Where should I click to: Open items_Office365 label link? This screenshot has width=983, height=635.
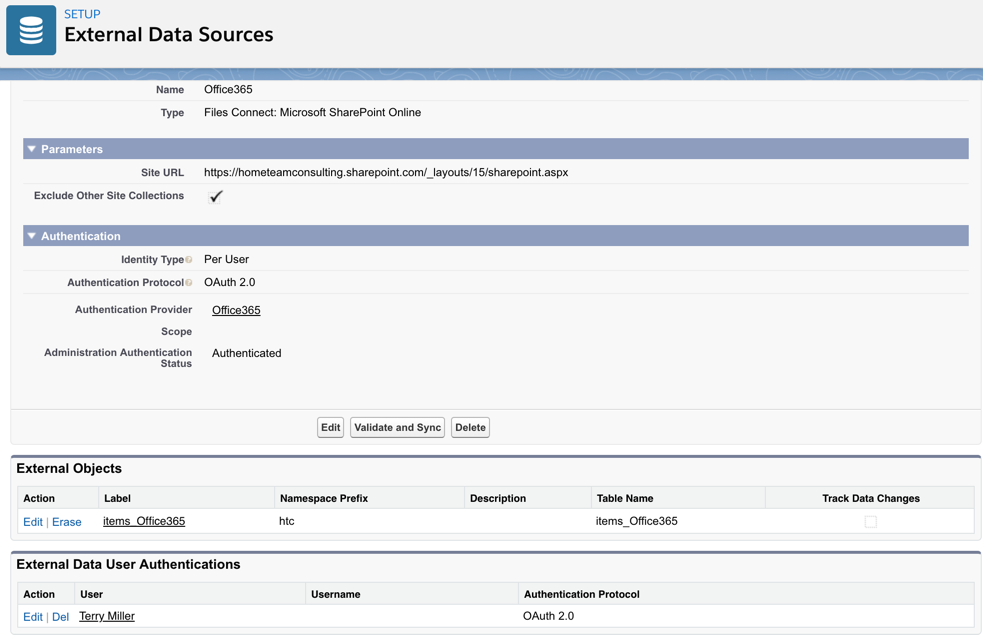click(144, 521)
